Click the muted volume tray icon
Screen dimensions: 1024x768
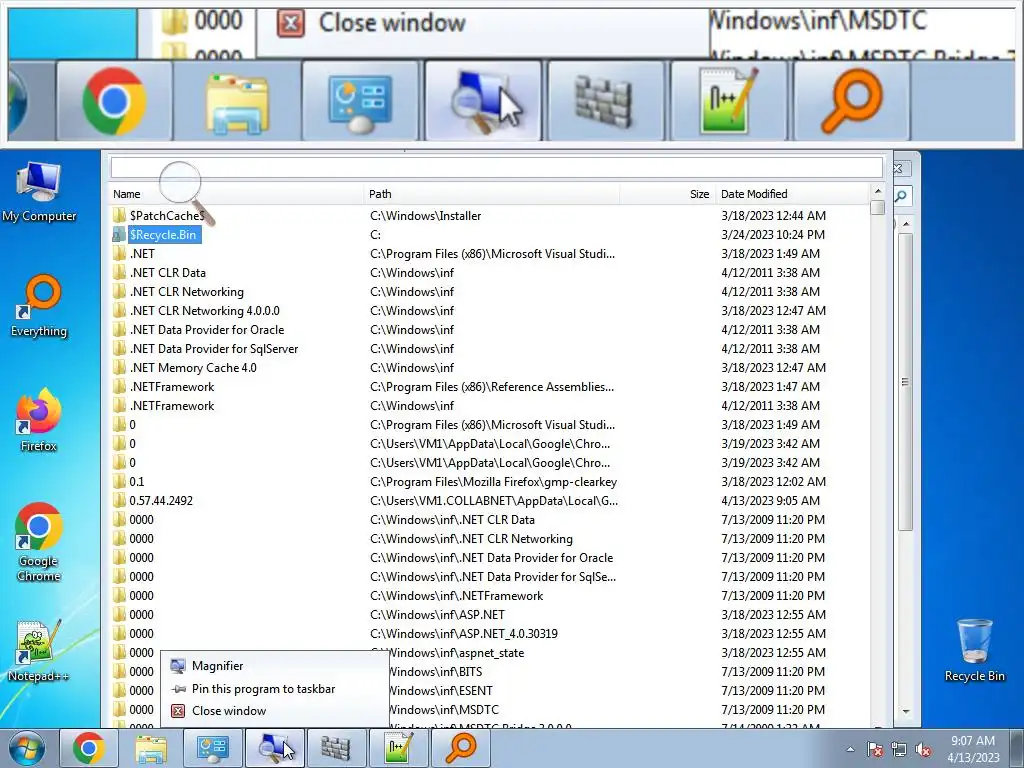pyautogui.click(x=923, y=749)
